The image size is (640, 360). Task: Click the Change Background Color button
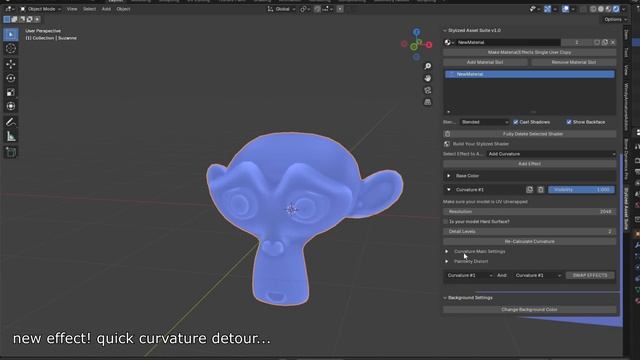[x=529, y=309]
